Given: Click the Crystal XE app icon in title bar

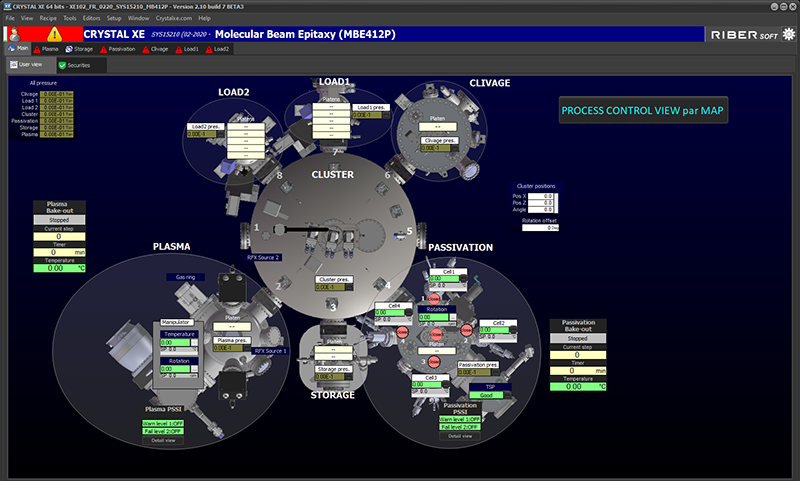Looking at the screenshot, I should [7, 6].
